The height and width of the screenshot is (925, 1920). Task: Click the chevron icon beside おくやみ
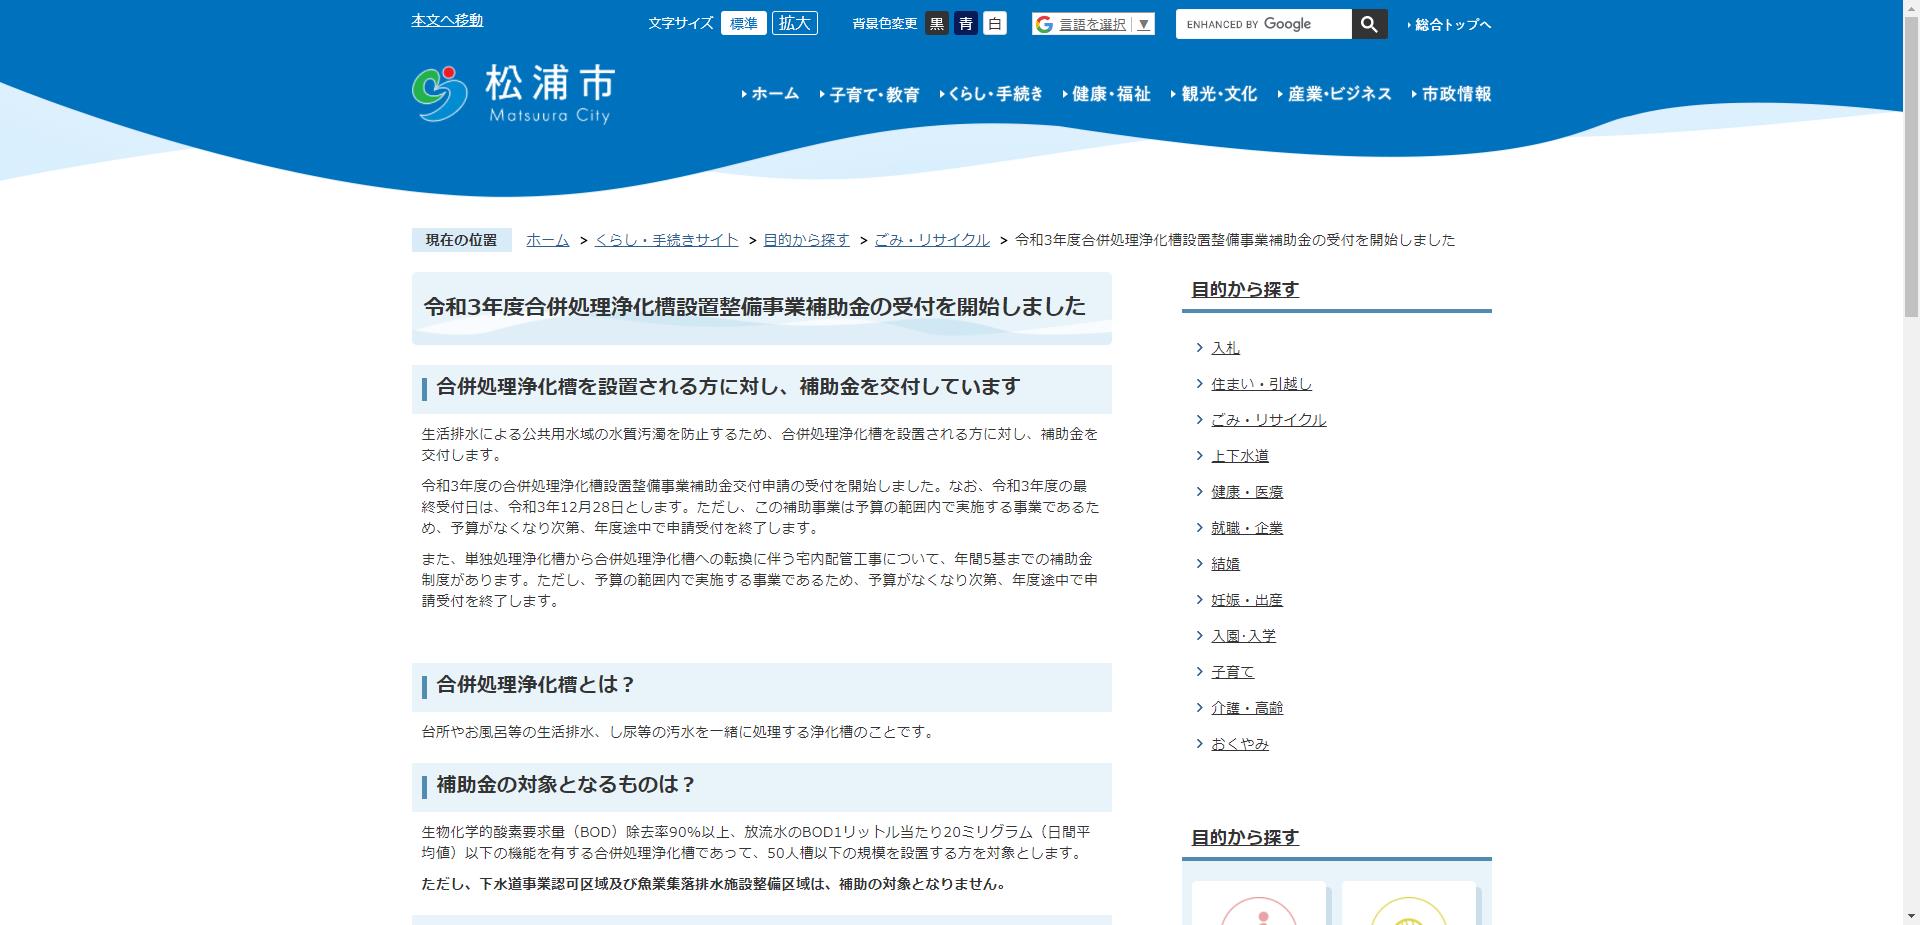click(1198, 743)
